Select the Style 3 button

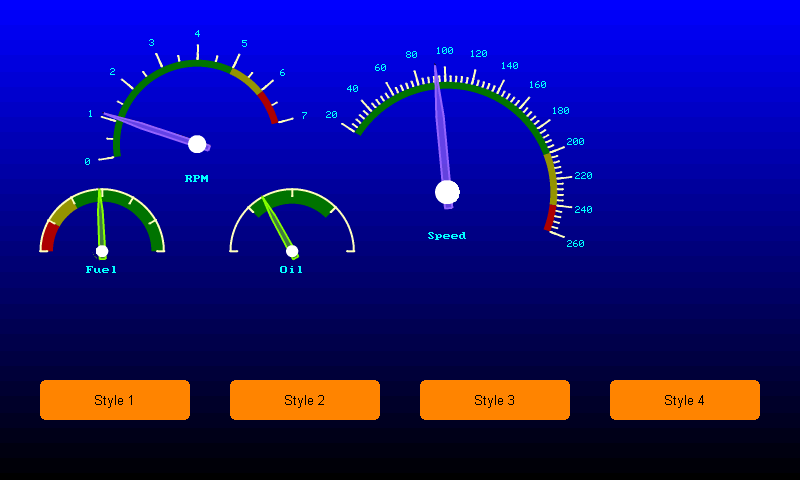[494, 400]
